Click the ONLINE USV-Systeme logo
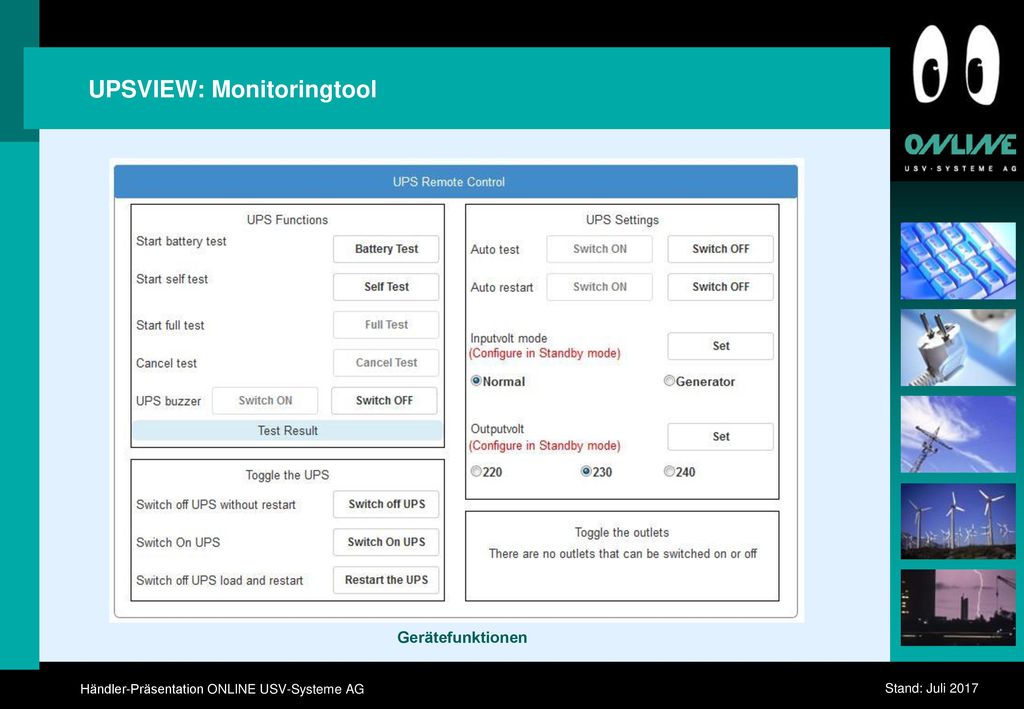1024x709 pixels. [959, 152]
